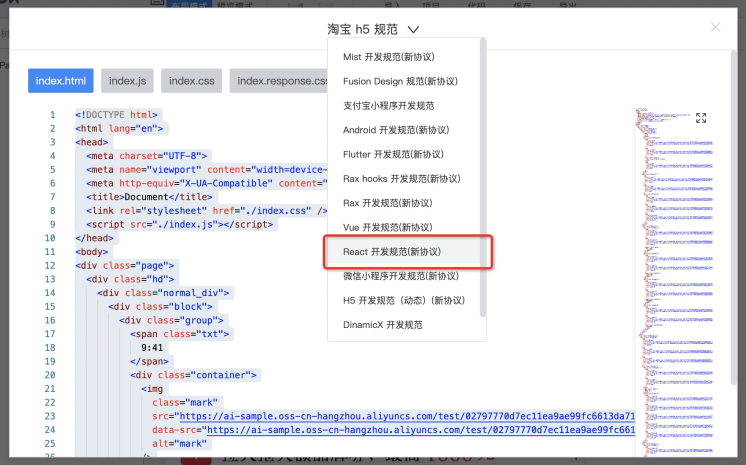This screenshot has width=746, height=465.
Task: Switch to the index.html tab
Action: 61,81
